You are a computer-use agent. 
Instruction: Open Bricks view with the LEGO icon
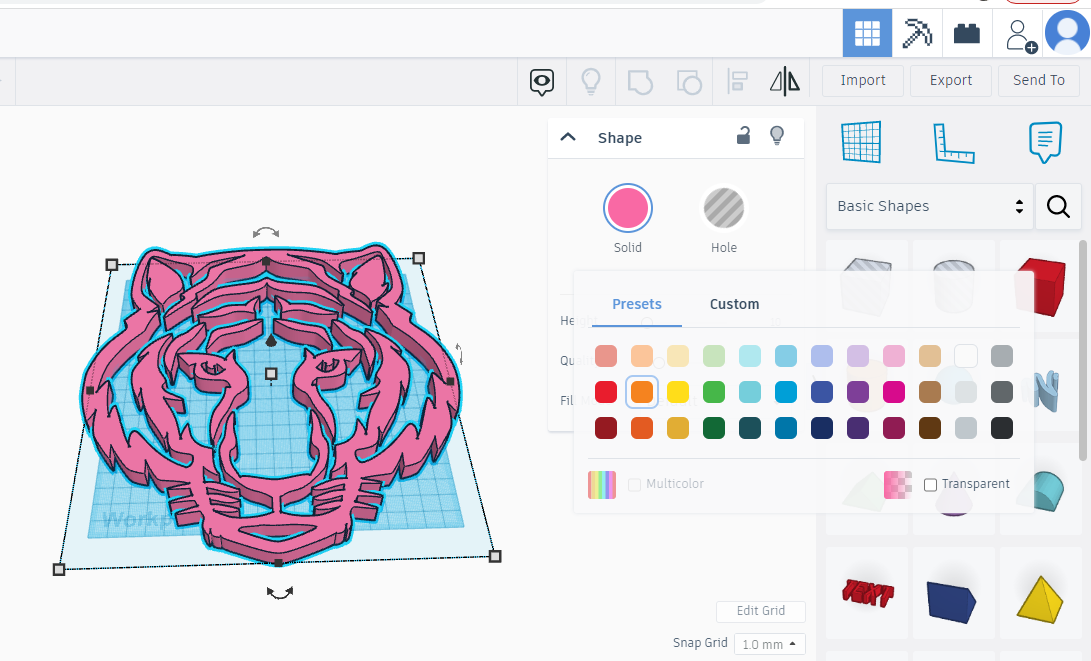[966, 33]
